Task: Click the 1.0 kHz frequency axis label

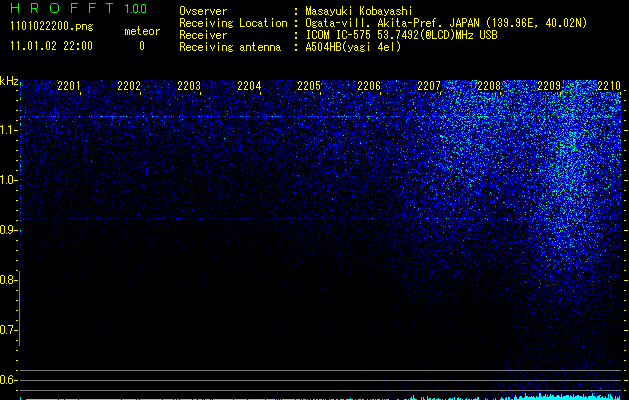Action: click(x=7, y=180)
